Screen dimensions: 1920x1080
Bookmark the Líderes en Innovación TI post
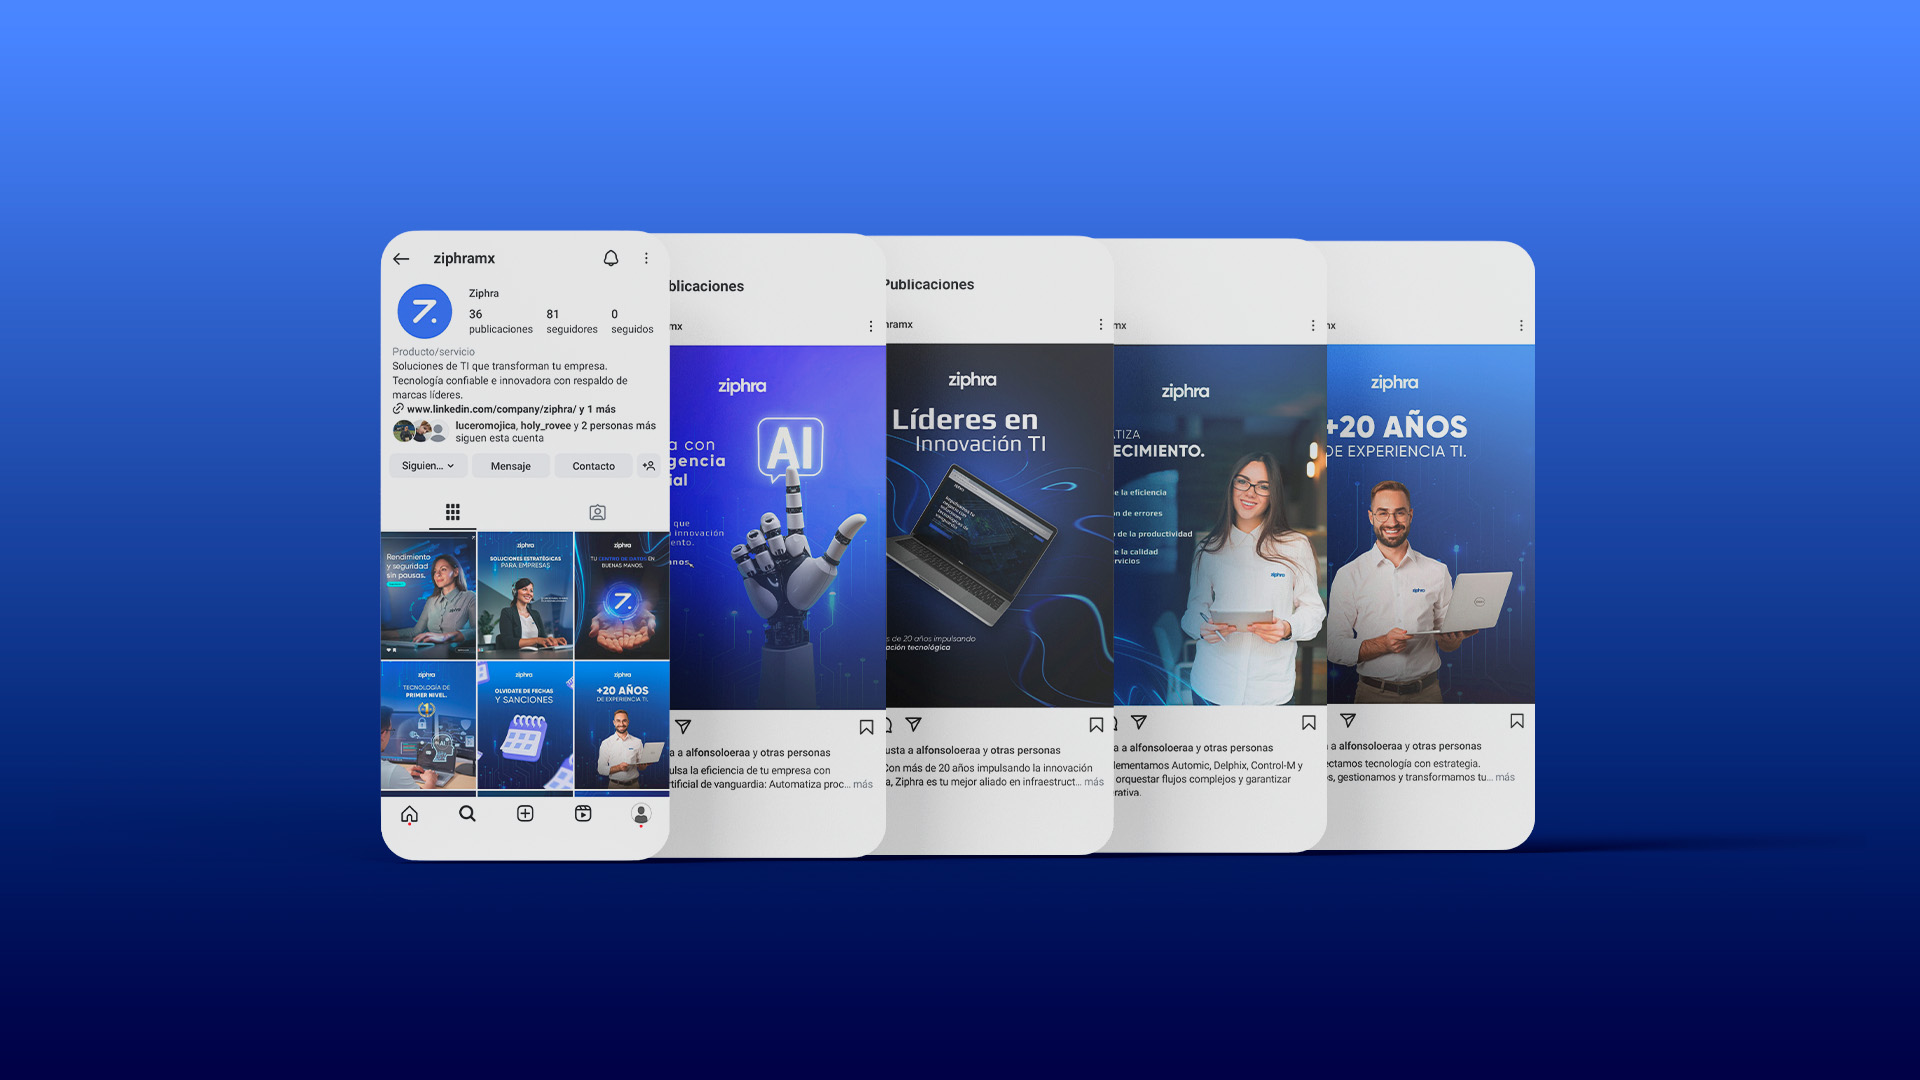point(1096,725)
